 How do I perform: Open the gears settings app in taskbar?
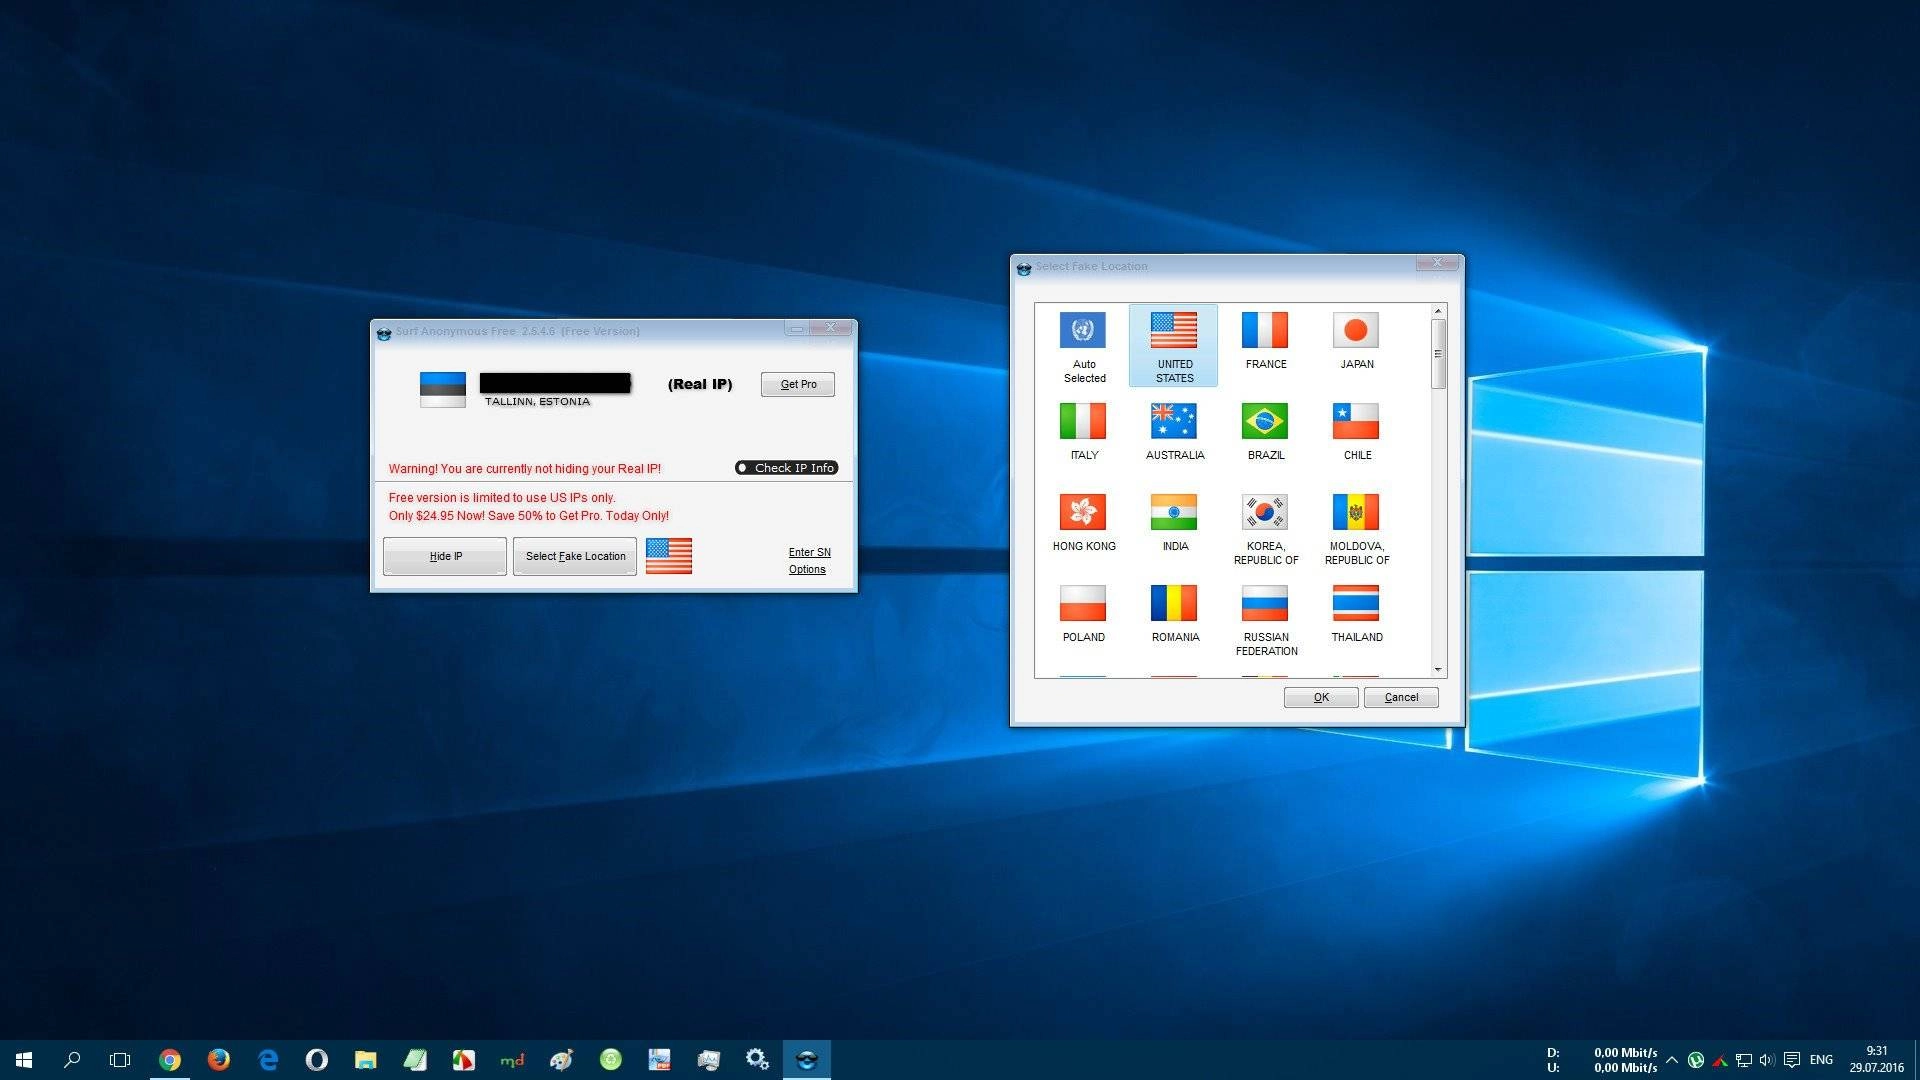click(757, 1059)
